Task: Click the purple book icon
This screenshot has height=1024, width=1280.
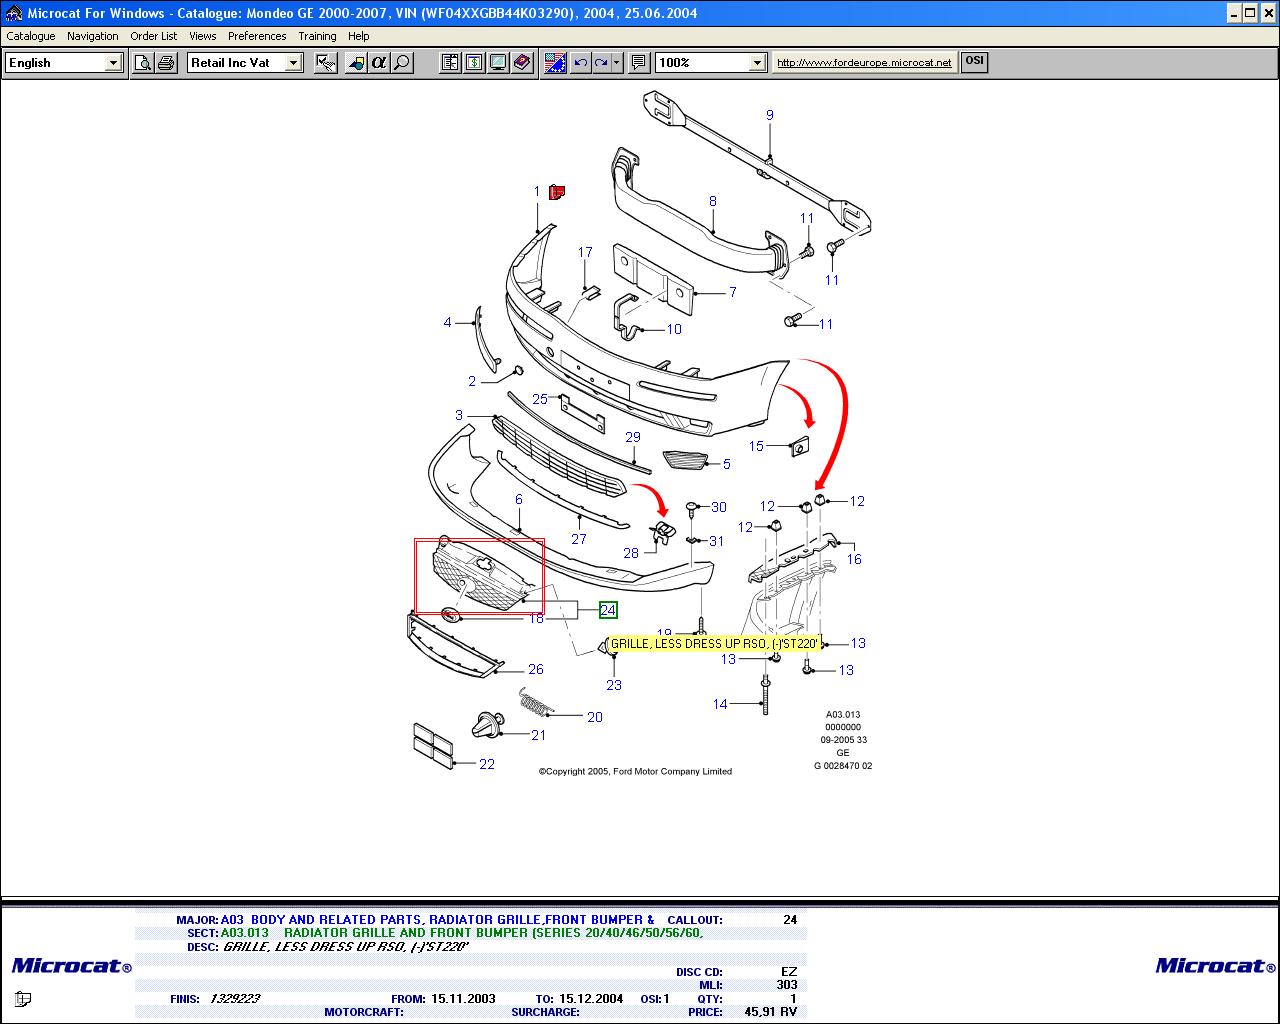Action: pos(521,63)
